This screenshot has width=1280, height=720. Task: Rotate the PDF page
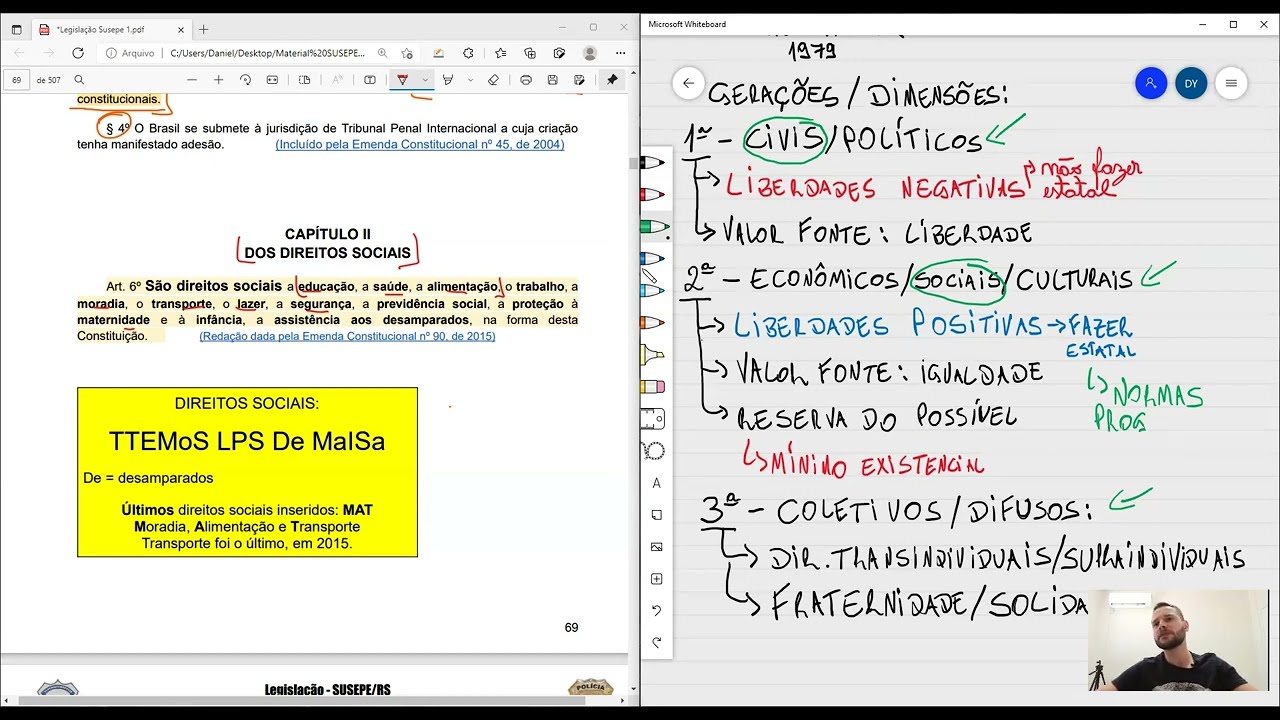[x=245, y=80]
